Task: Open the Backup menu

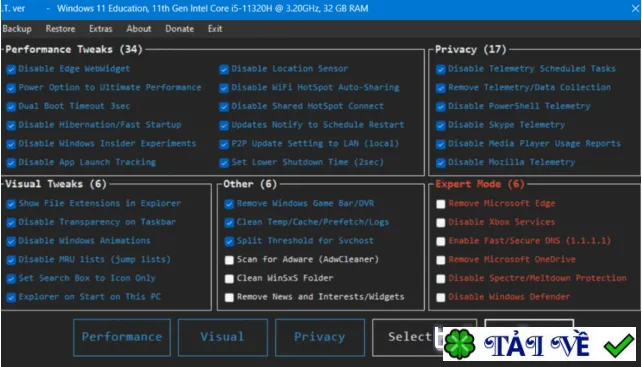Action: [17, 29]
